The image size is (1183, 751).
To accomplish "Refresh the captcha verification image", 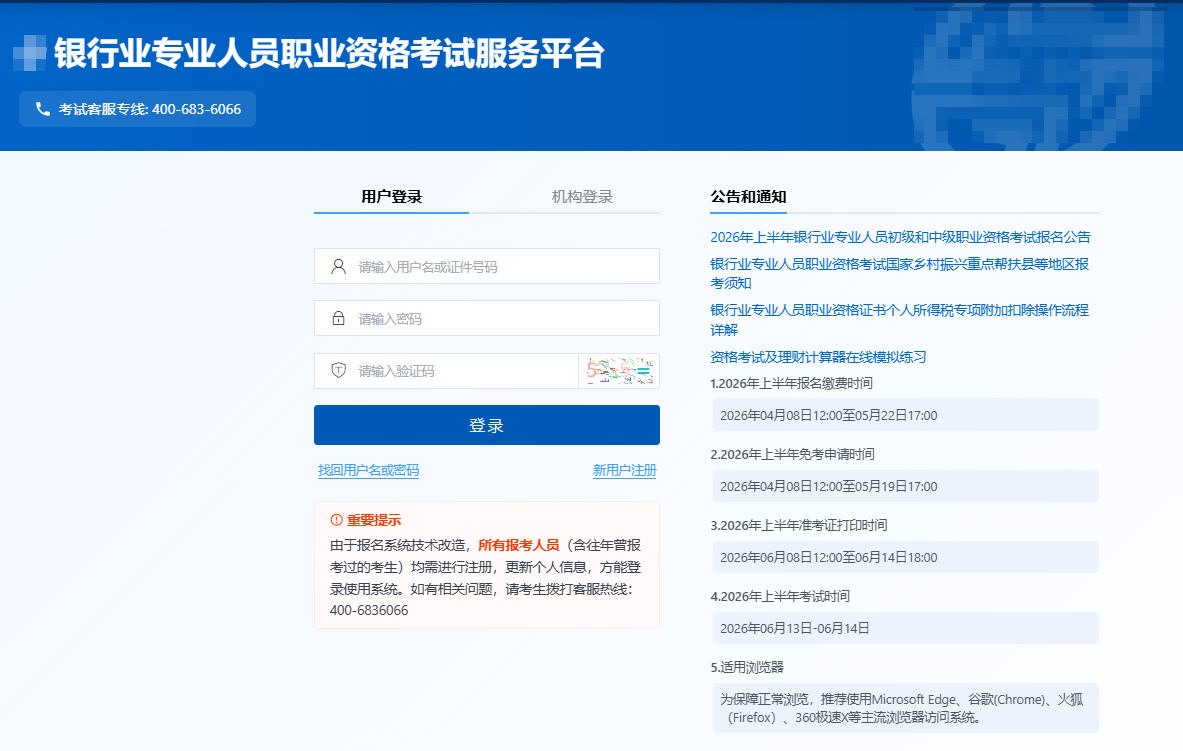I will (x=619, y=371).
